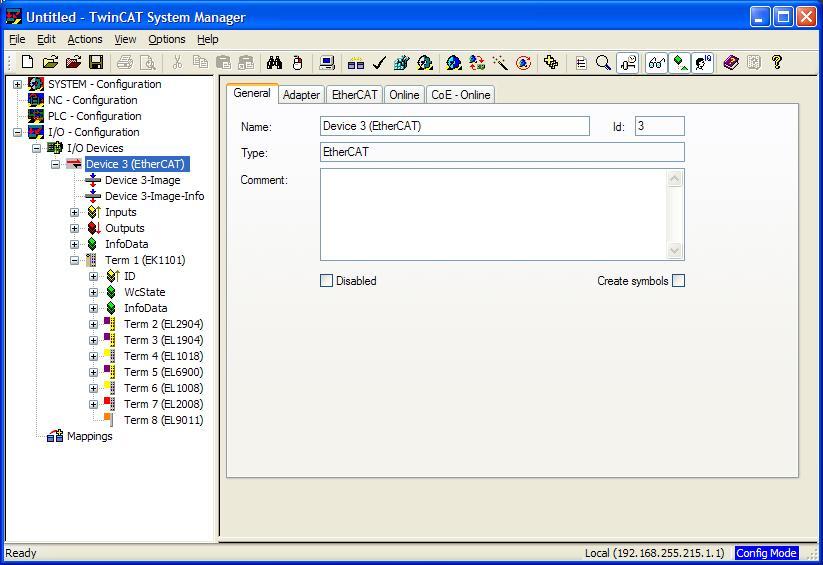Click the Choose Target System computer icon

coord(327,63)
